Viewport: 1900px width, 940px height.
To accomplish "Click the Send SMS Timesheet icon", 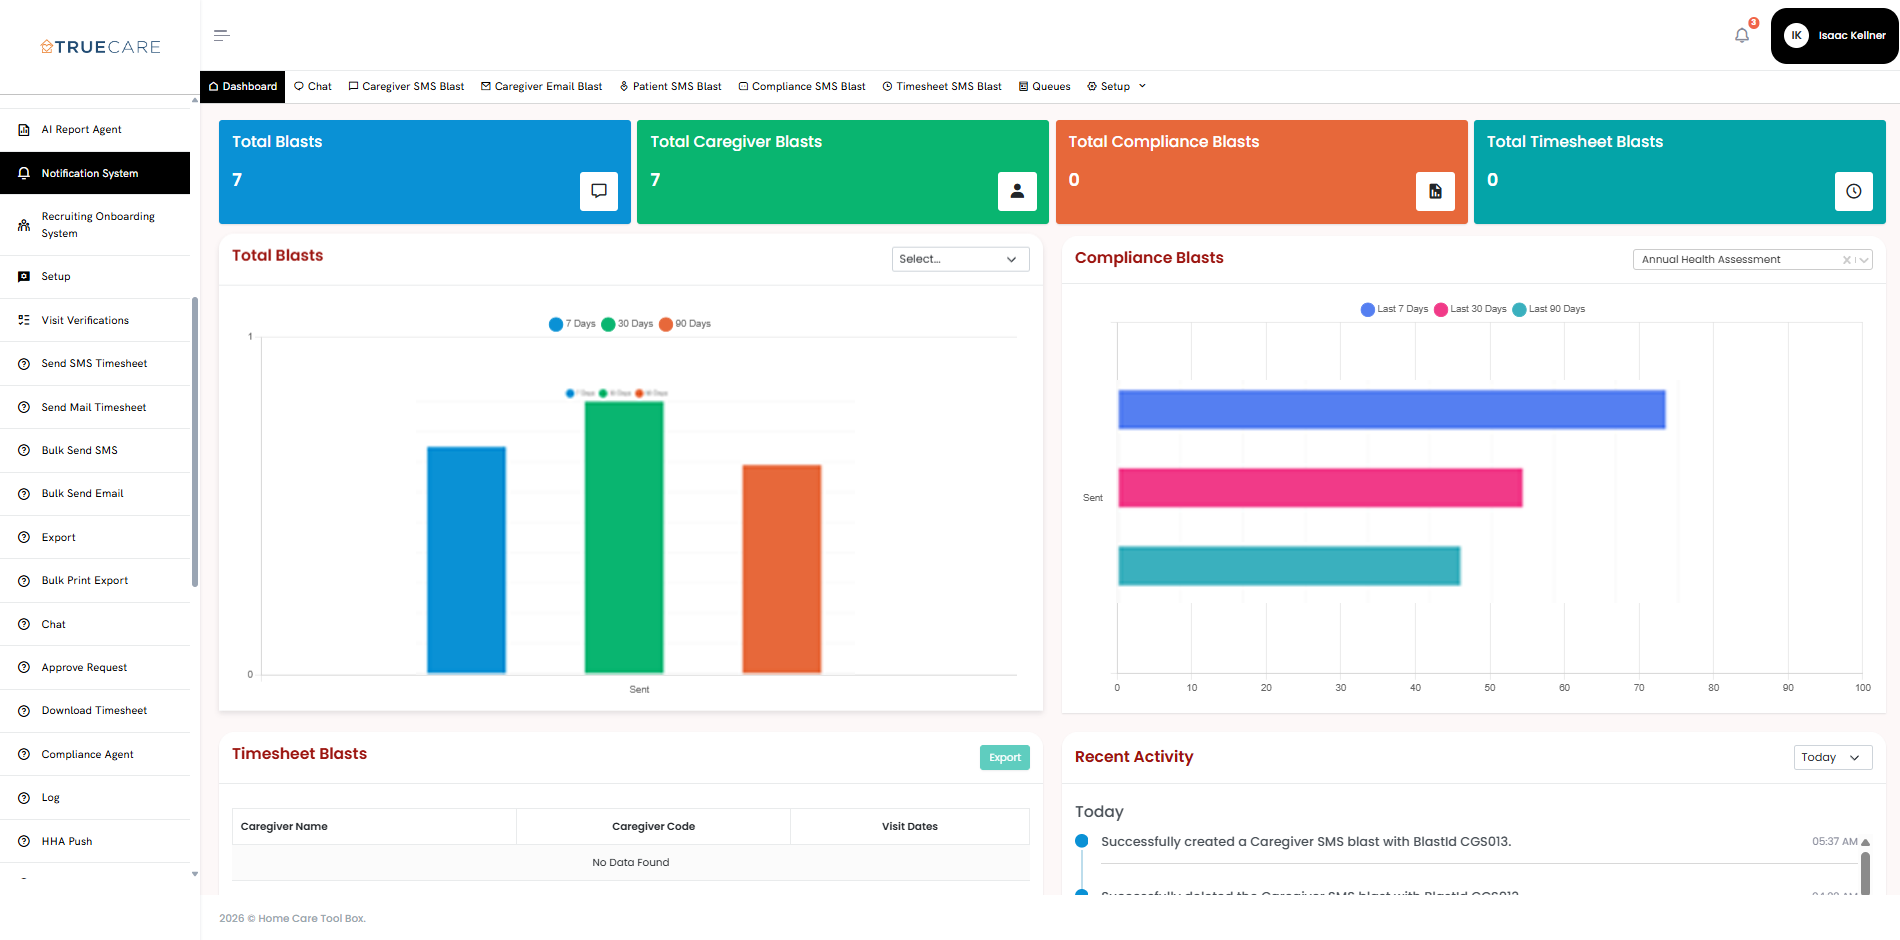I will [24, 364].
